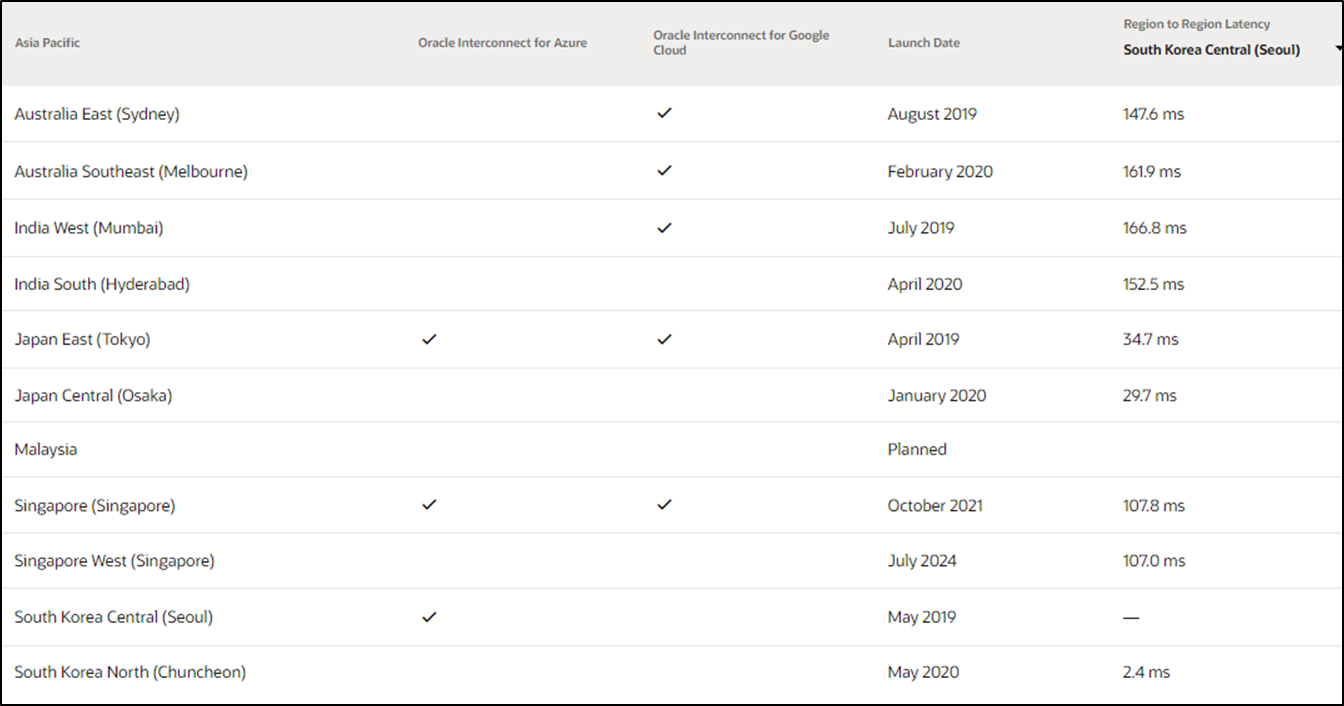Click the Planned launch status for Malaysia
Image resolution: width=1344 pixels, height=706 pixels.
click(917, 450)
